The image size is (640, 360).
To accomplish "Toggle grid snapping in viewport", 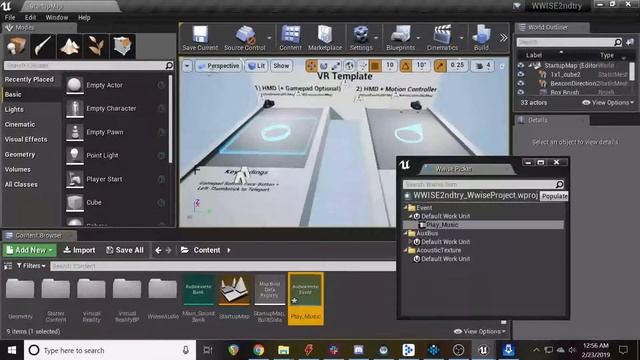I will point(376,66).
